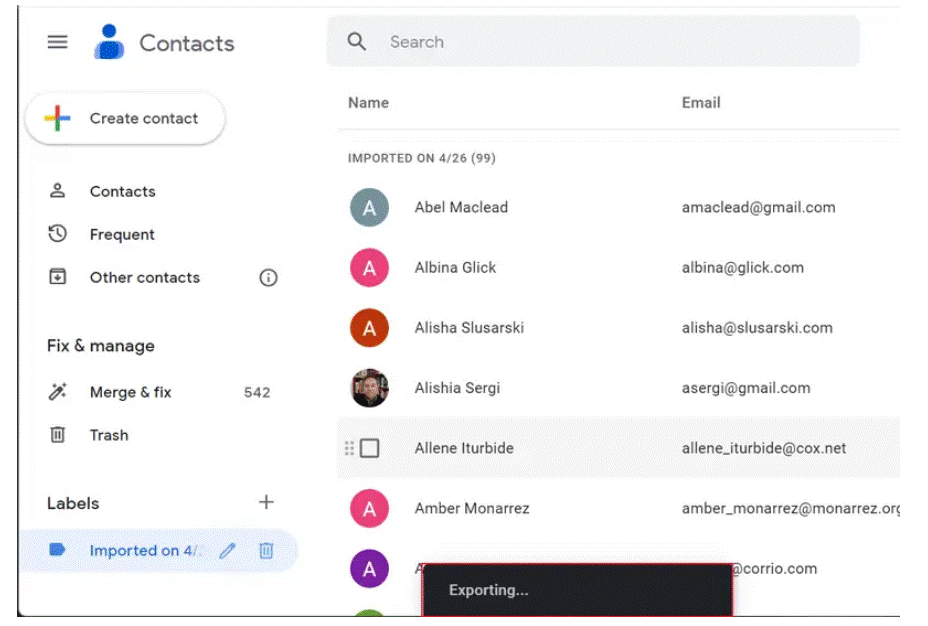The width and height of the screenshot is (928, 626).
Task: Click the Google Contacts logo icon
Action: tap(109, 41)
